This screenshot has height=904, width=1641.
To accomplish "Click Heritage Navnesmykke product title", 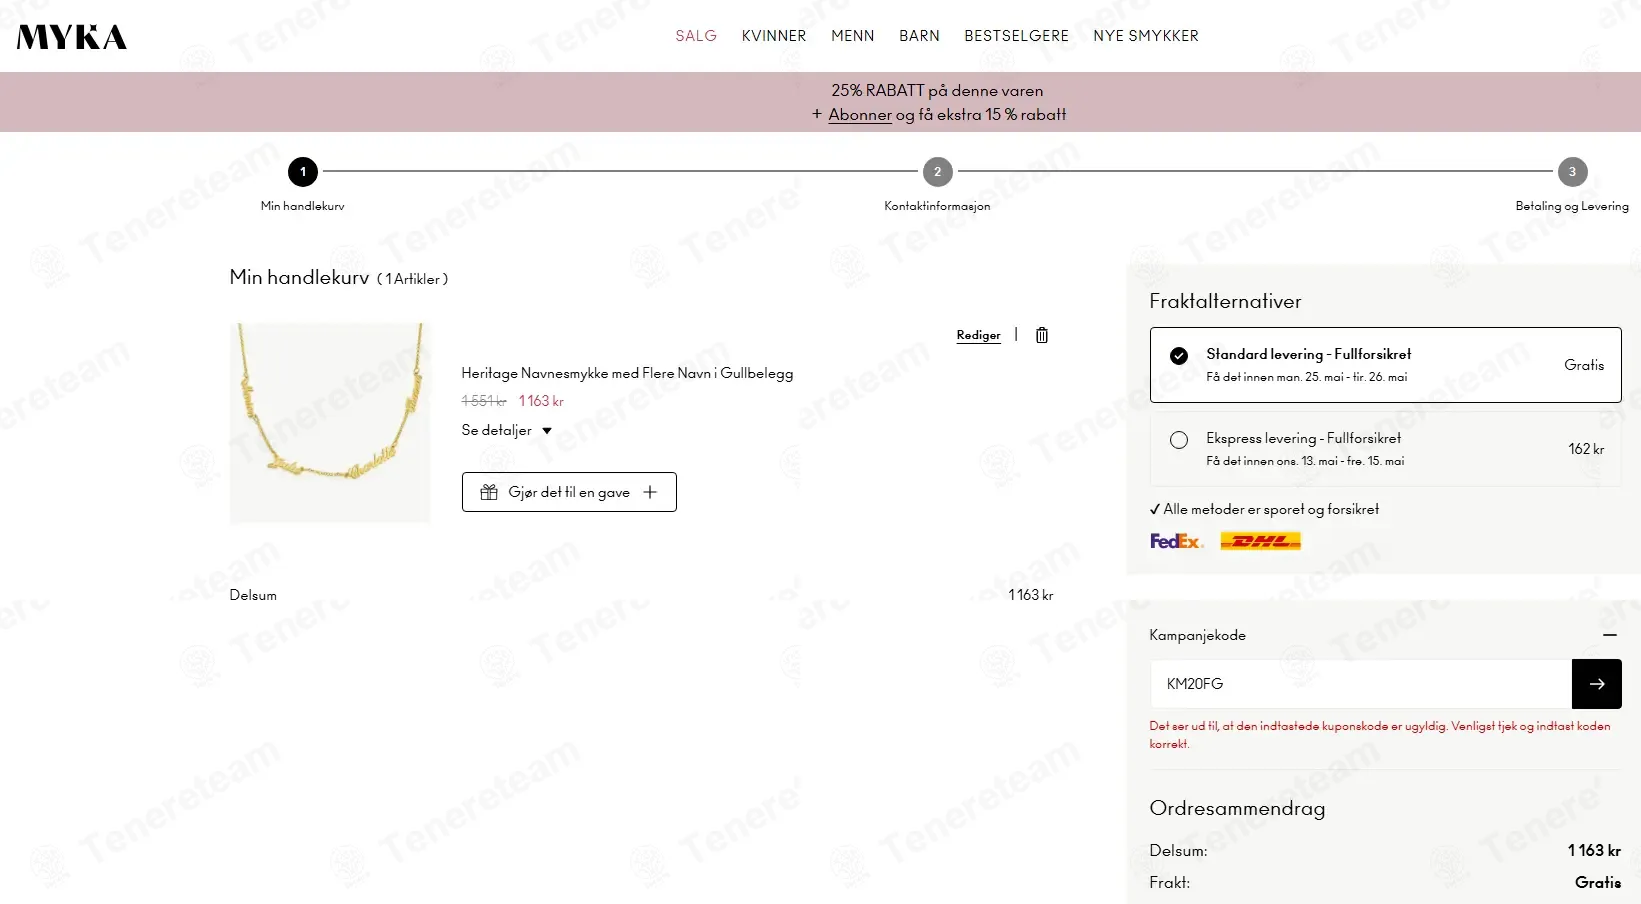I will point(627,373).
